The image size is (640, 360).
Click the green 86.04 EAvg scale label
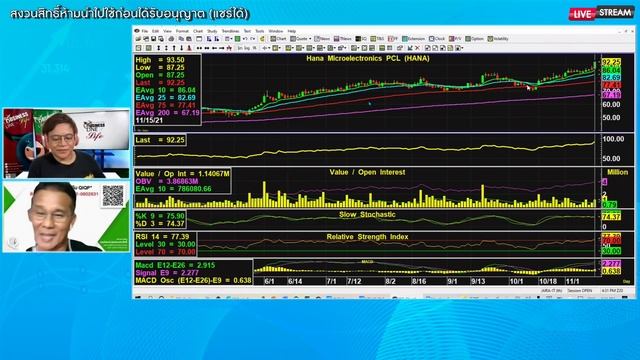(x=611, y=70)
